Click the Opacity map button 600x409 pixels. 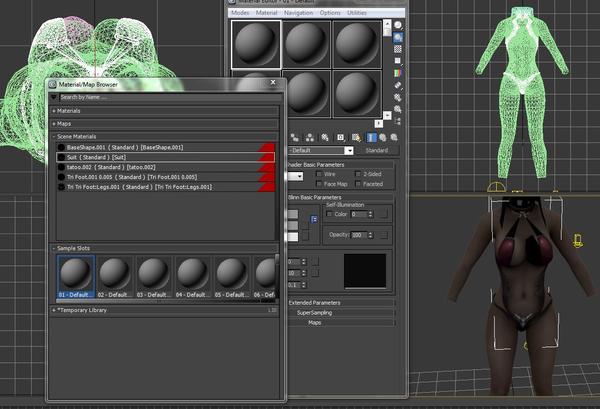pos(384,235)
